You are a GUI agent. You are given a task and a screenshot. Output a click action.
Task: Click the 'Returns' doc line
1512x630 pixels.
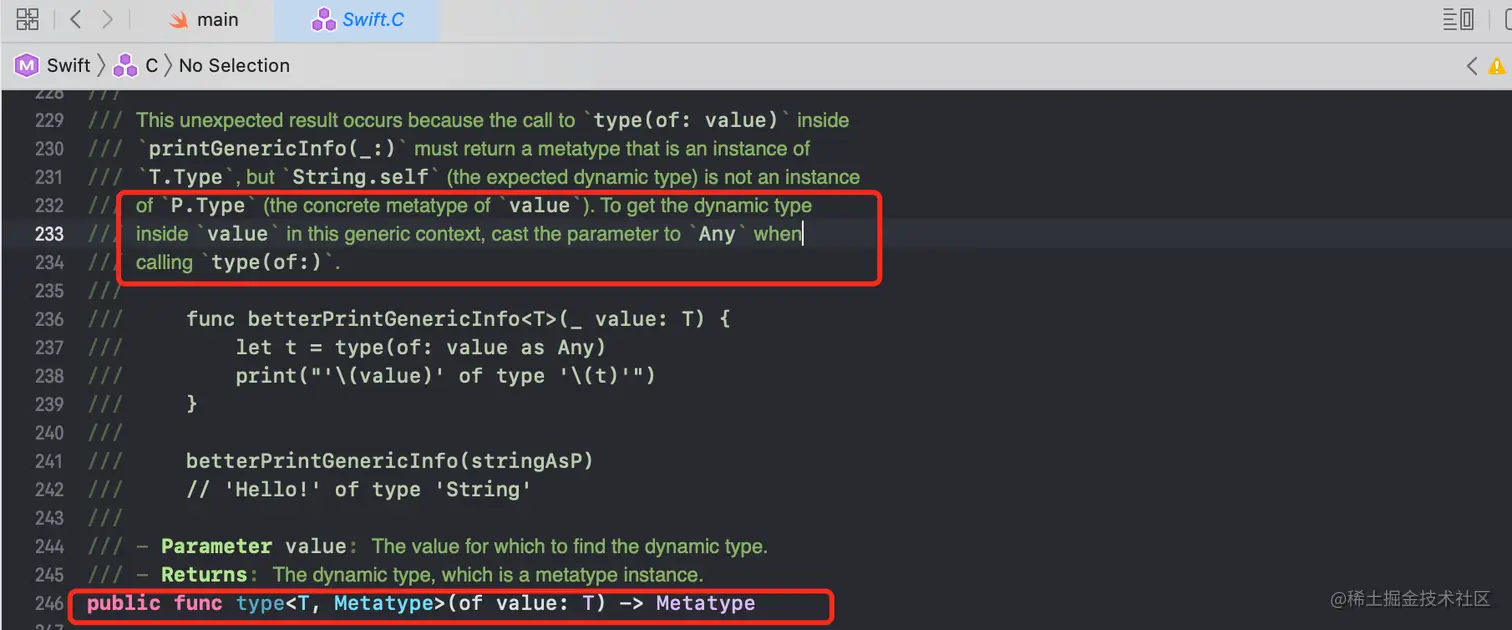click(x=420, y=575)
